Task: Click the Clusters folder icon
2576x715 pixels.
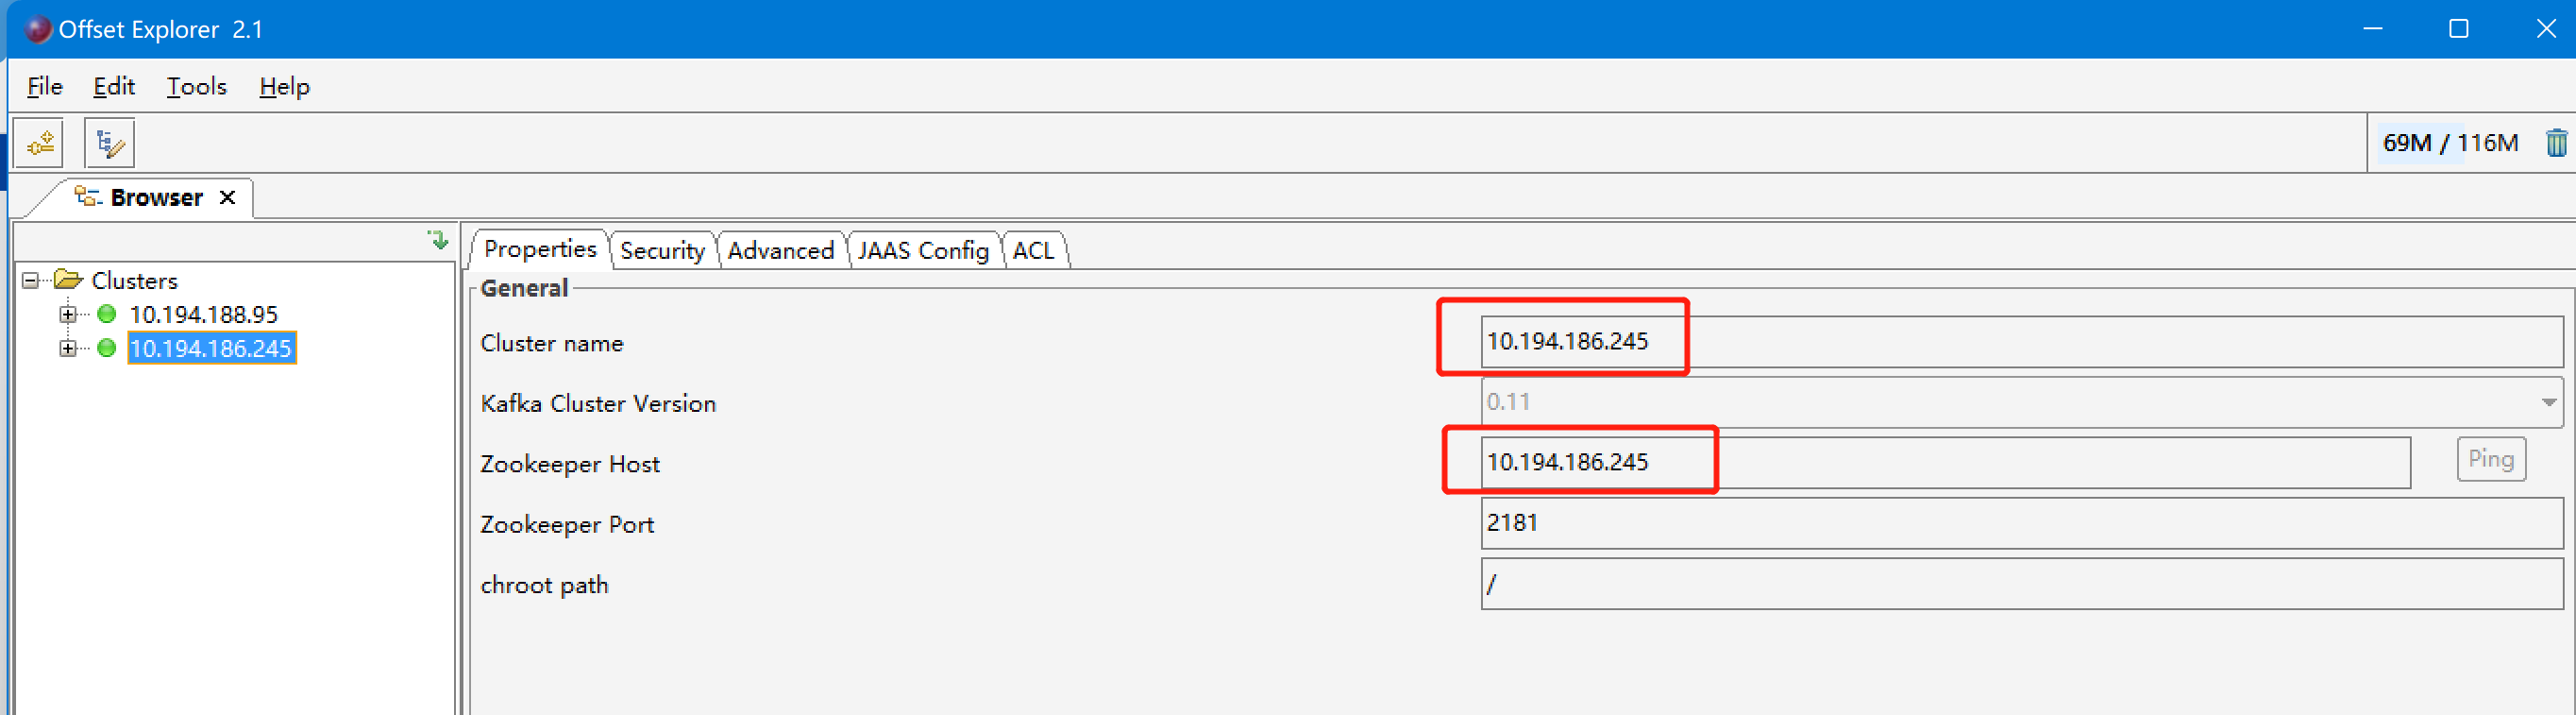Action: click(68, 279)
